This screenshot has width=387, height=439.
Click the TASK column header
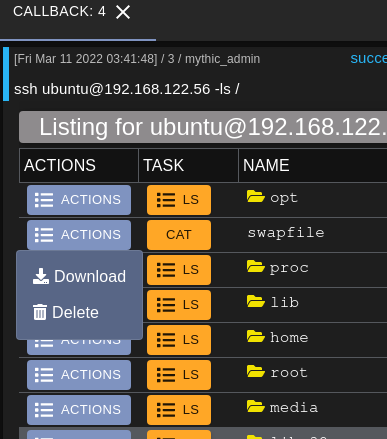point(188,165)
